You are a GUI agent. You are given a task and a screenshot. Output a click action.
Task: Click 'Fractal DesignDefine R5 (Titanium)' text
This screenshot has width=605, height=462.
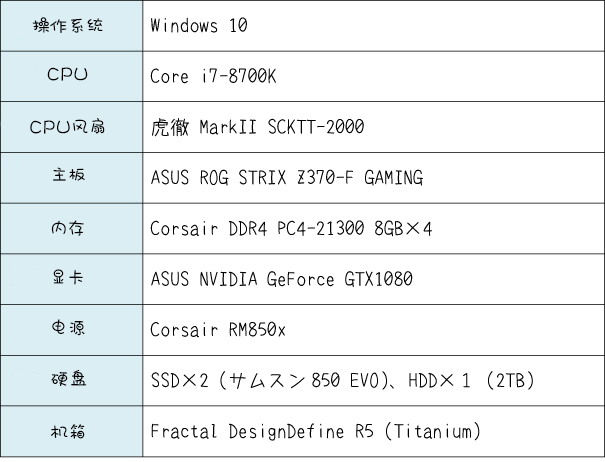[x=316, y=431]
